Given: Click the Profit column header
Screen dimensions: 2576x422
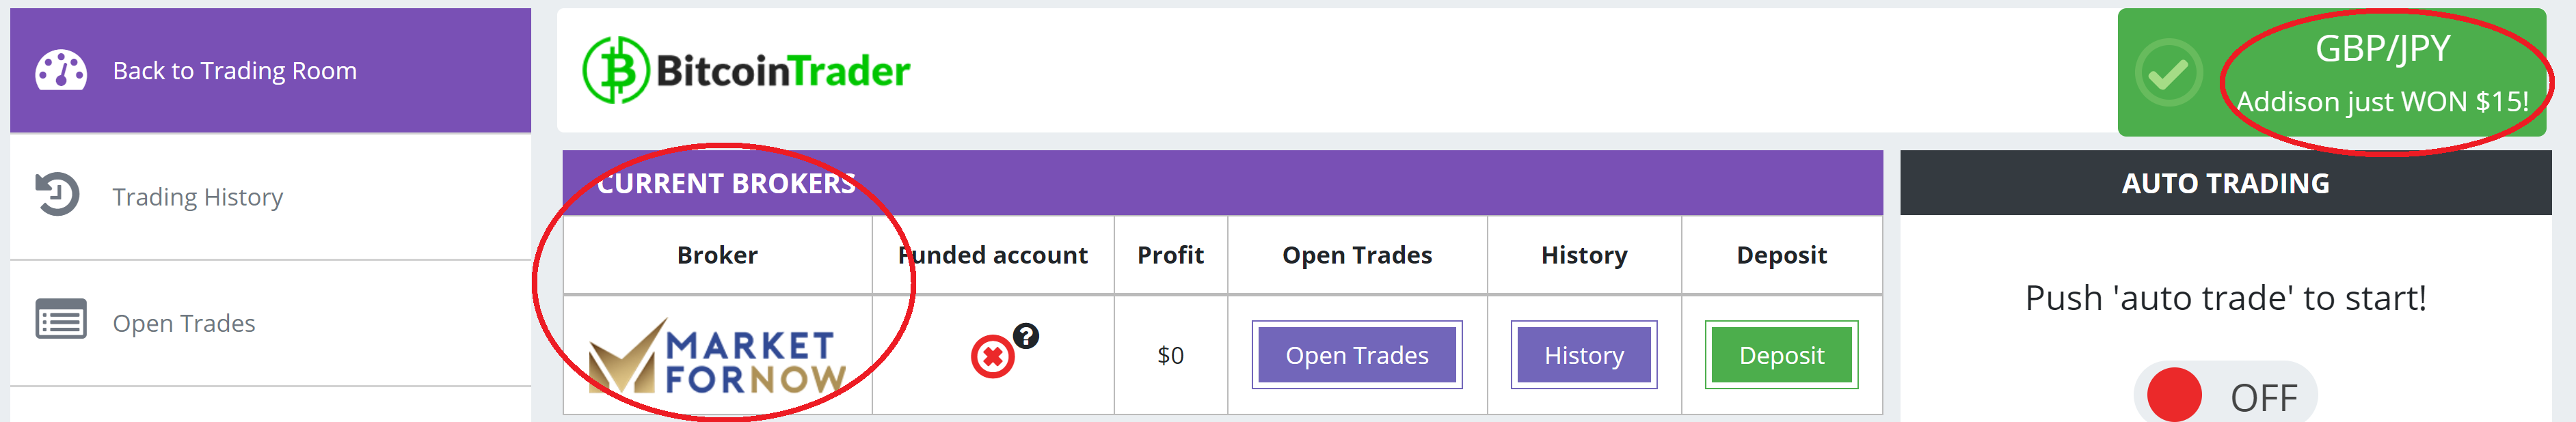Looking at the screenshot, I should (1170, 255).
